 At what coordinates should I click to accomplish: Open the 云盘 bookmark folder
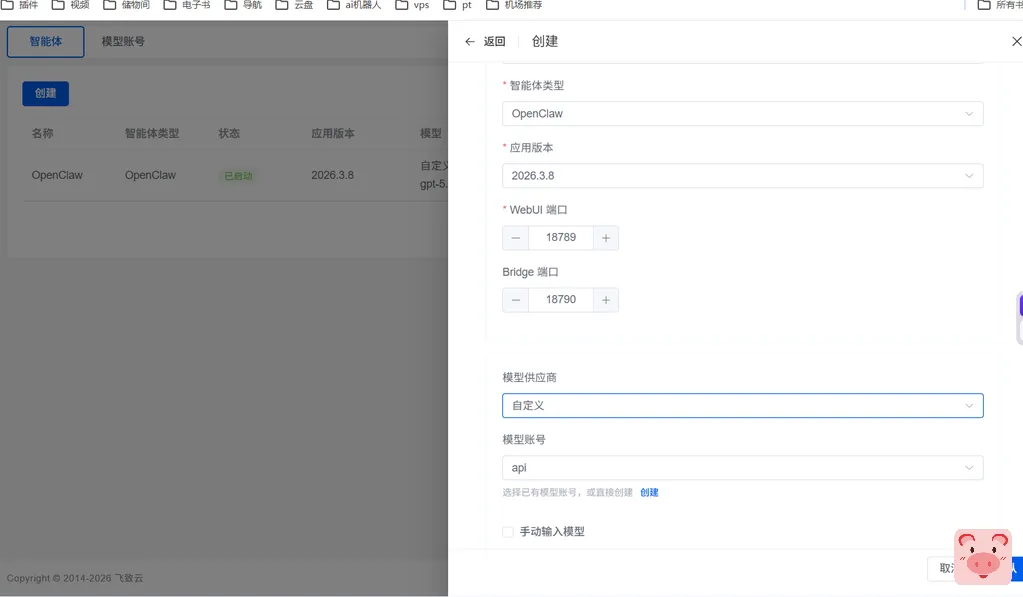294,5
